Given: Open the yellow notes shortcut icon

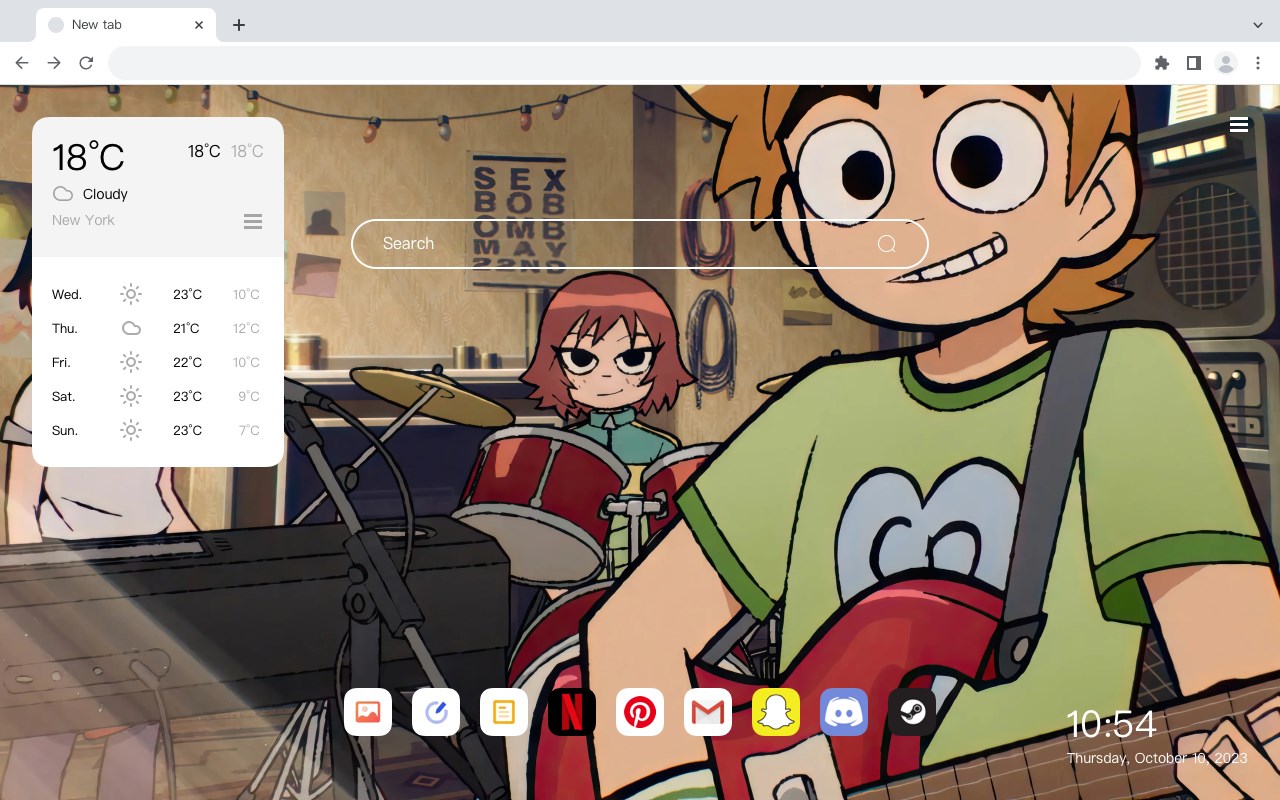Looking at the screenshot, I should pyautogui.click(x=504, y=712).
